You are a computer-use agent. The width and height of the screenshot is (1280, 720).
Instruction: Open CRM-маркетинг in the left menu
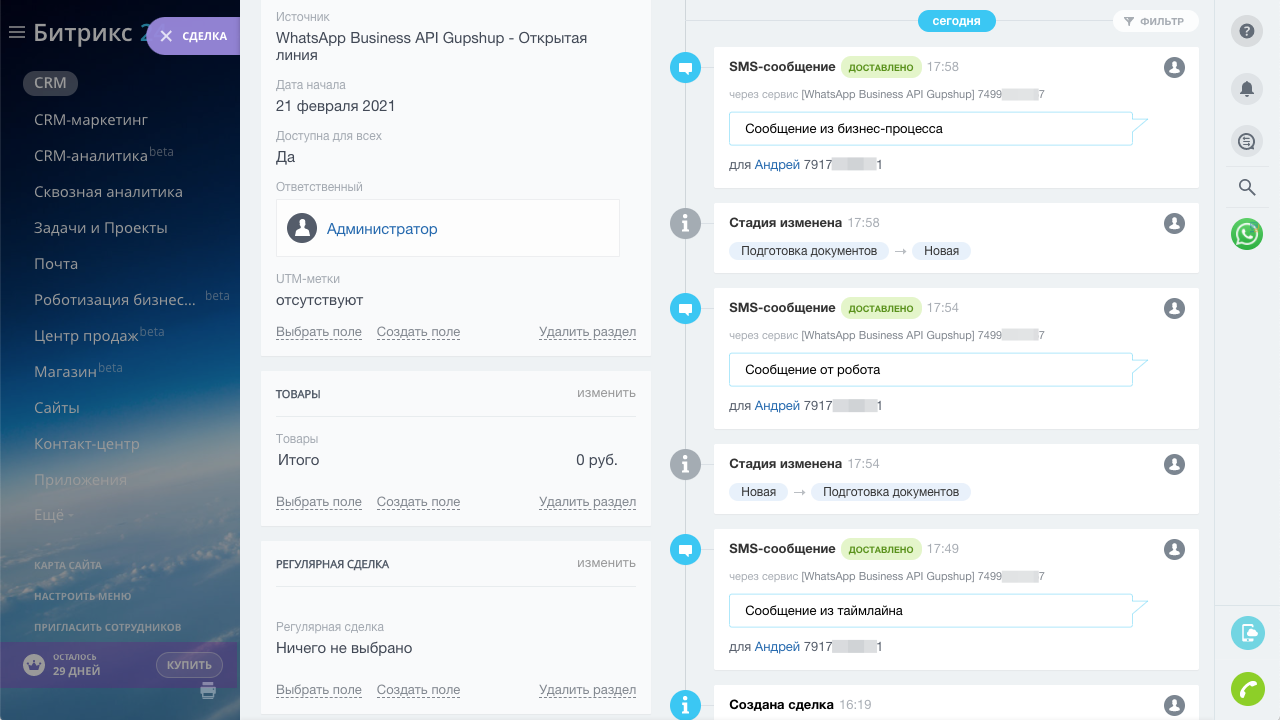point(91,120)
